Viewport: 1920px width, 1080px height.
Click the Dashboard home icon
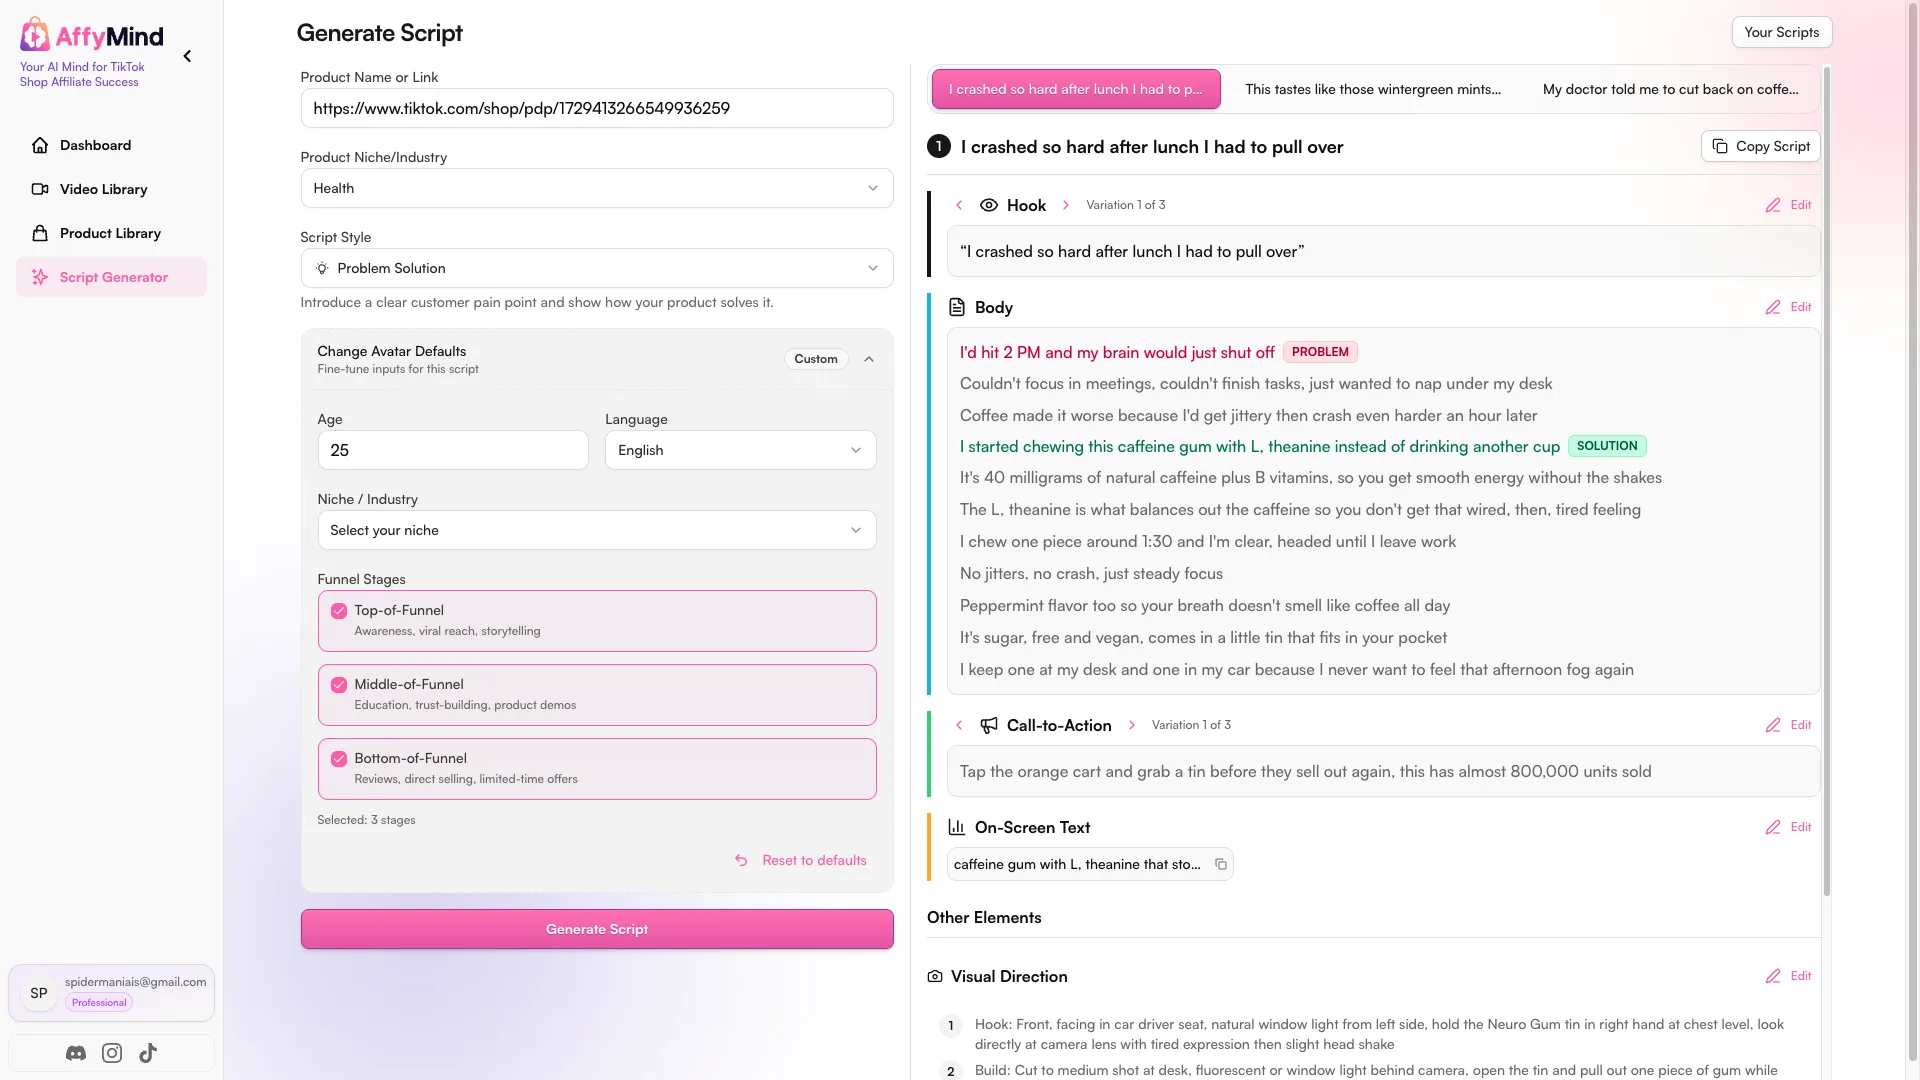[x=40, y=145]
